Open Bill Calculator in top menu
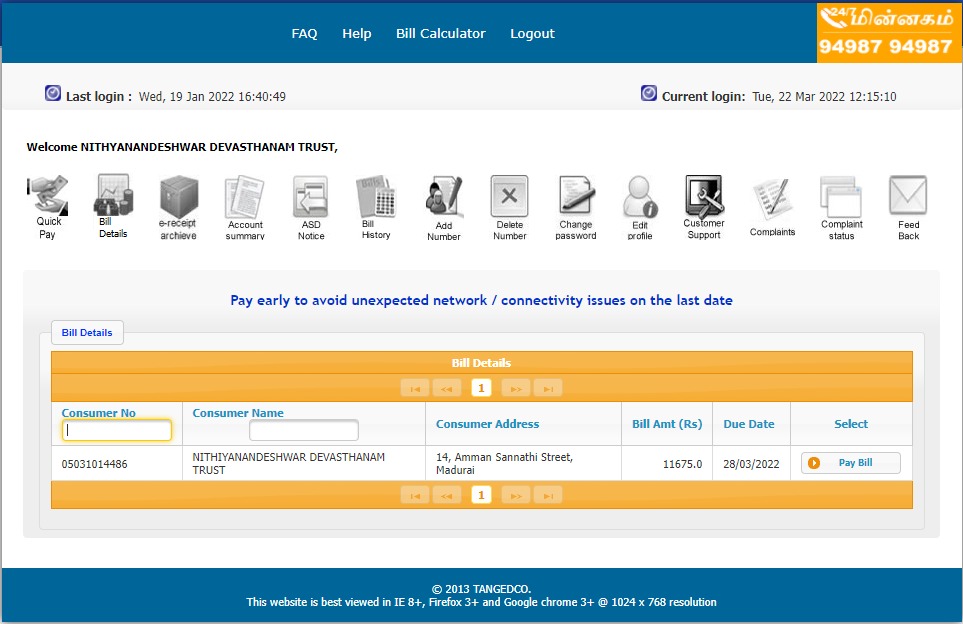The width and height of the screenshot is (963, 624). coord(440,33)
